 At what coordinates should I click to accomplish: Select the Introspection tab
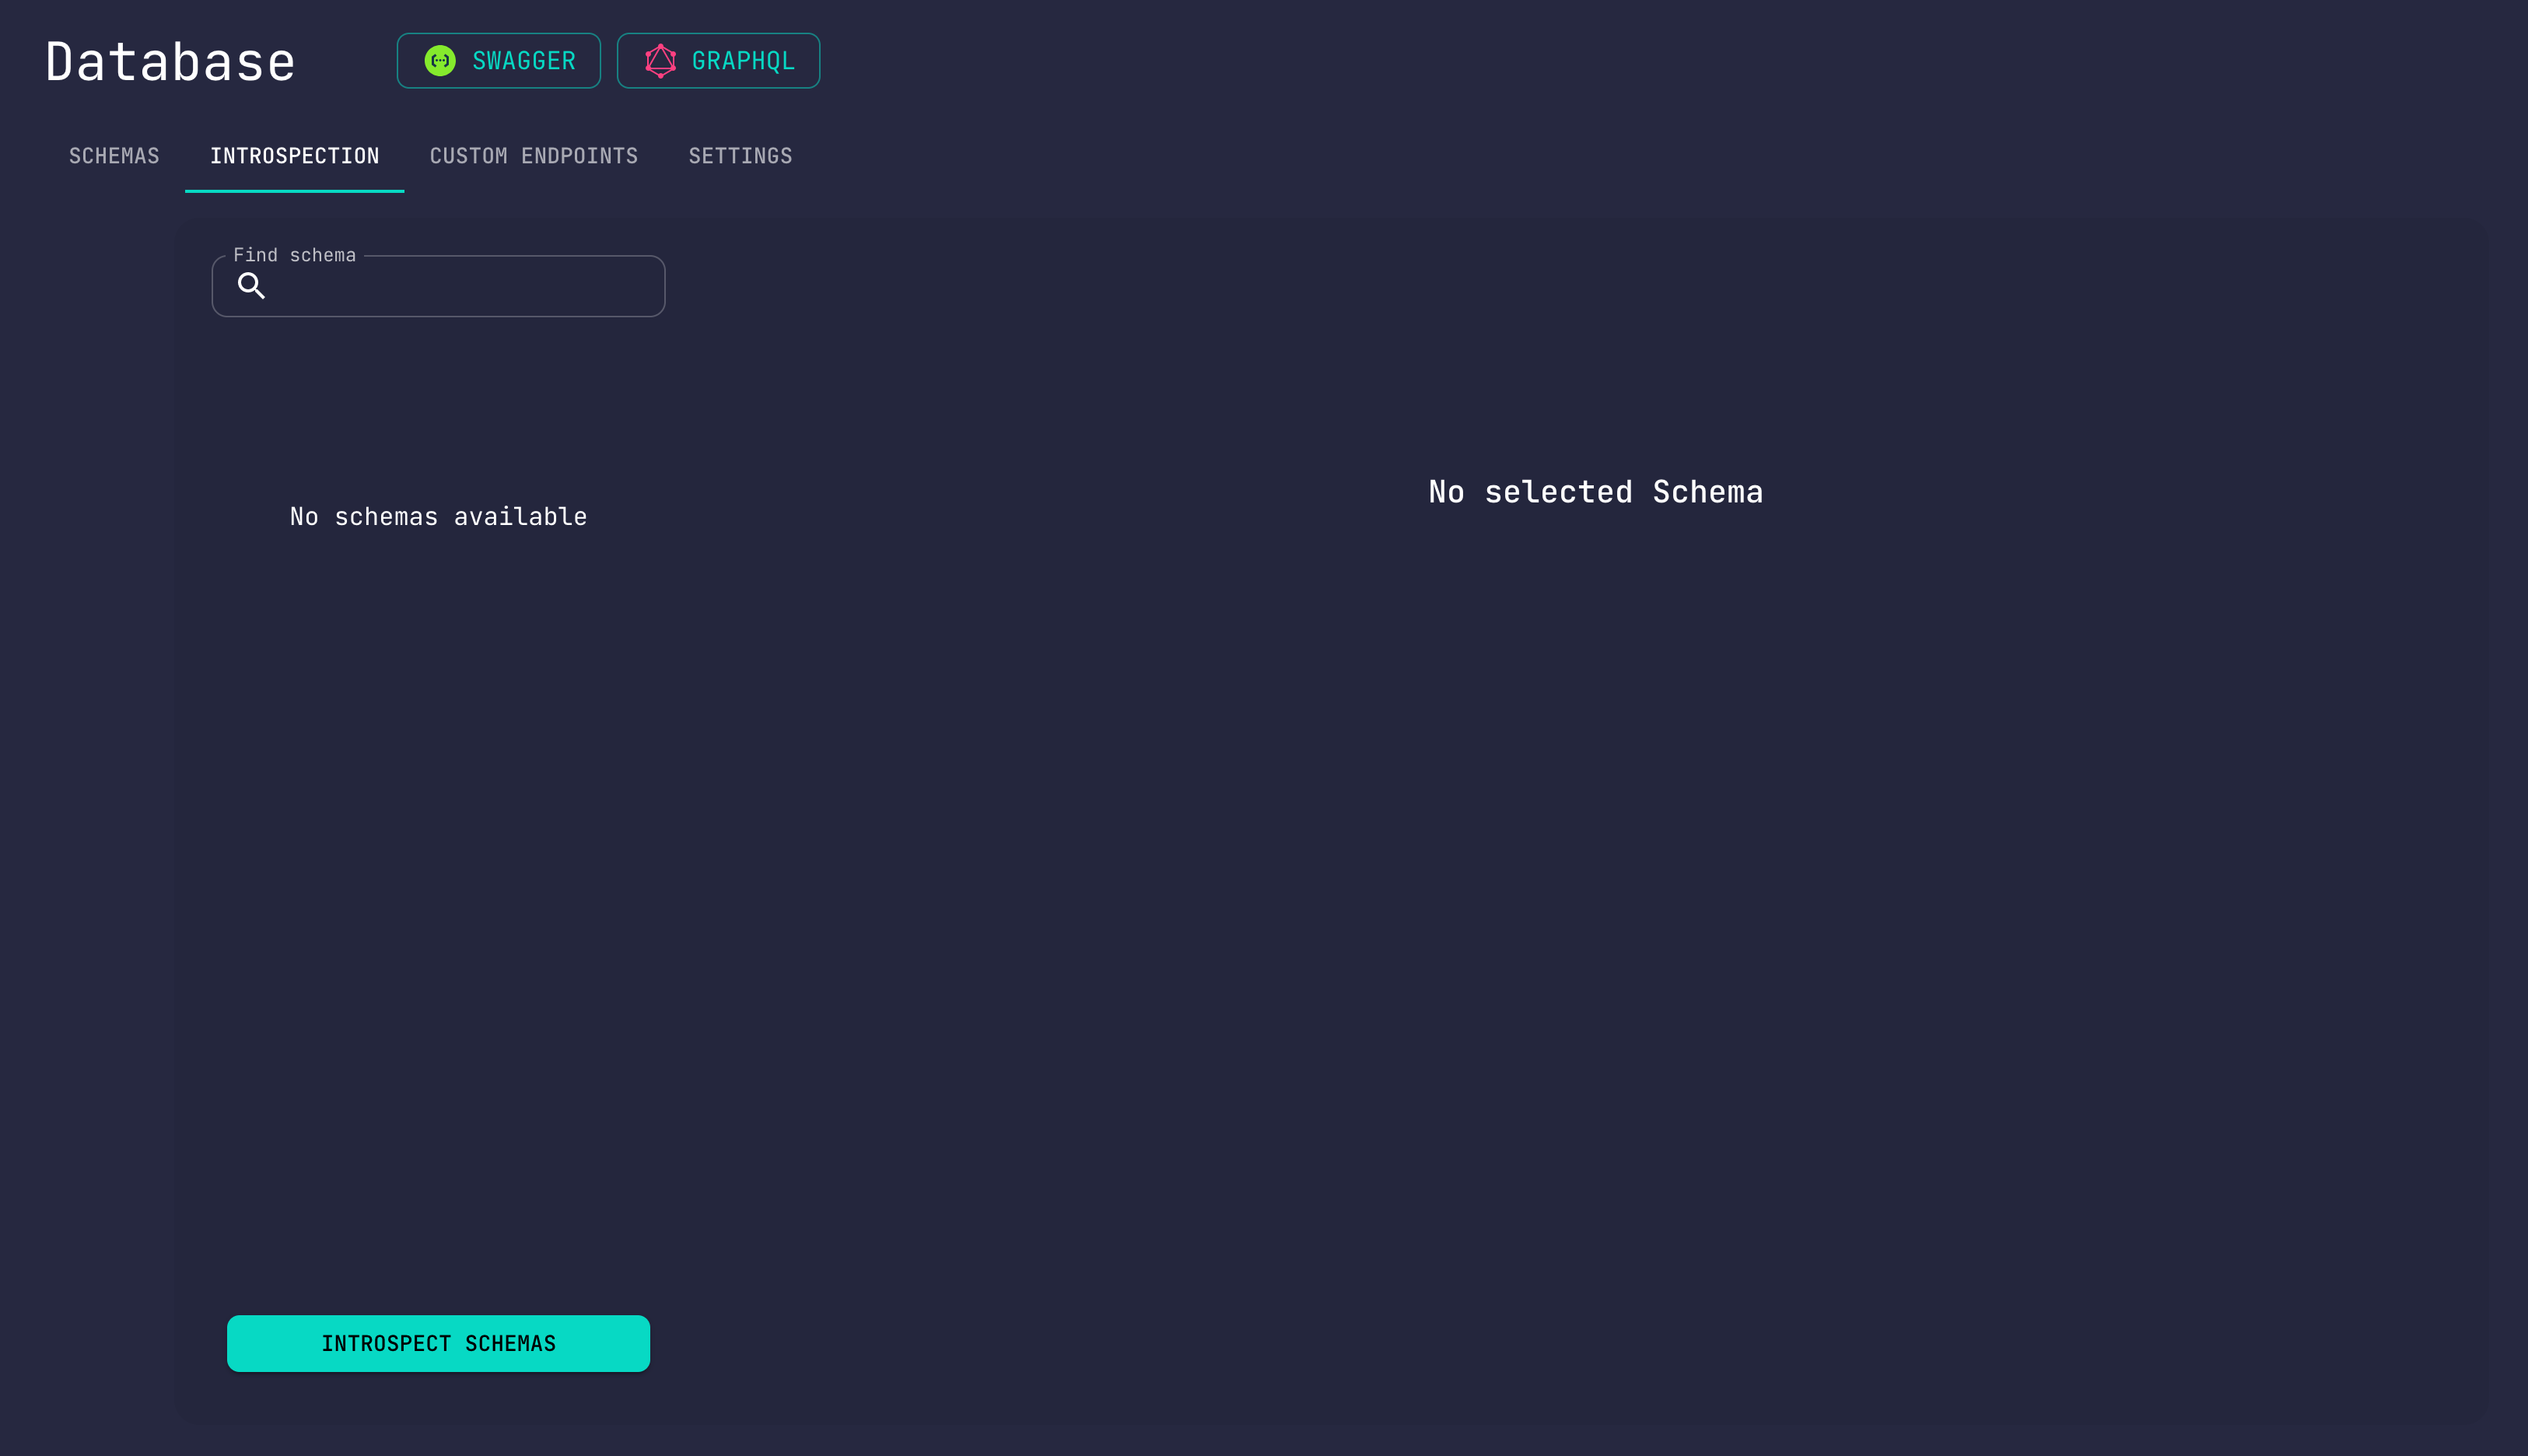coord(295,156)
